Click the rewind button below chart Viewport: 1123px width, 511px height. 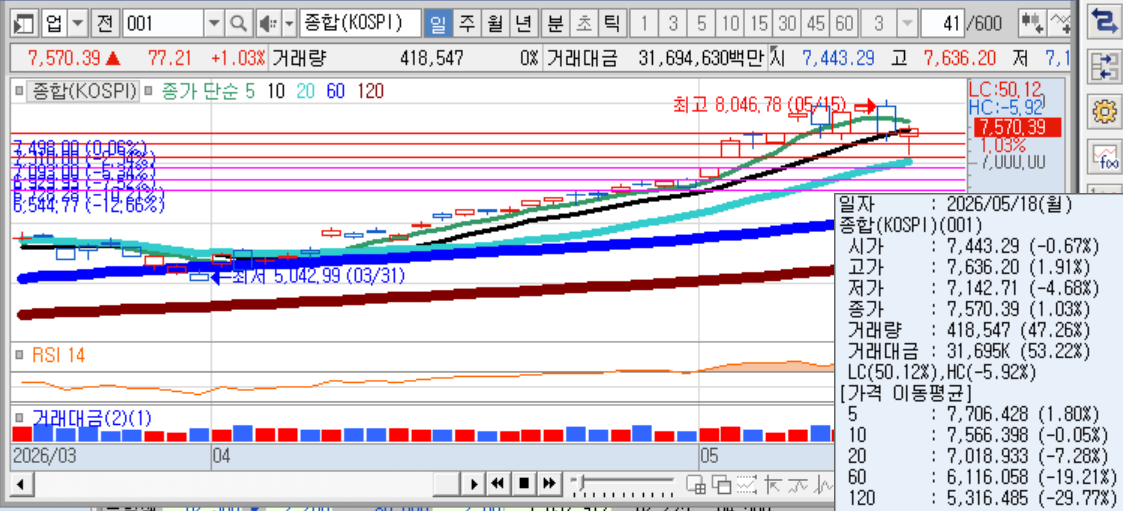tap(498, 484)
